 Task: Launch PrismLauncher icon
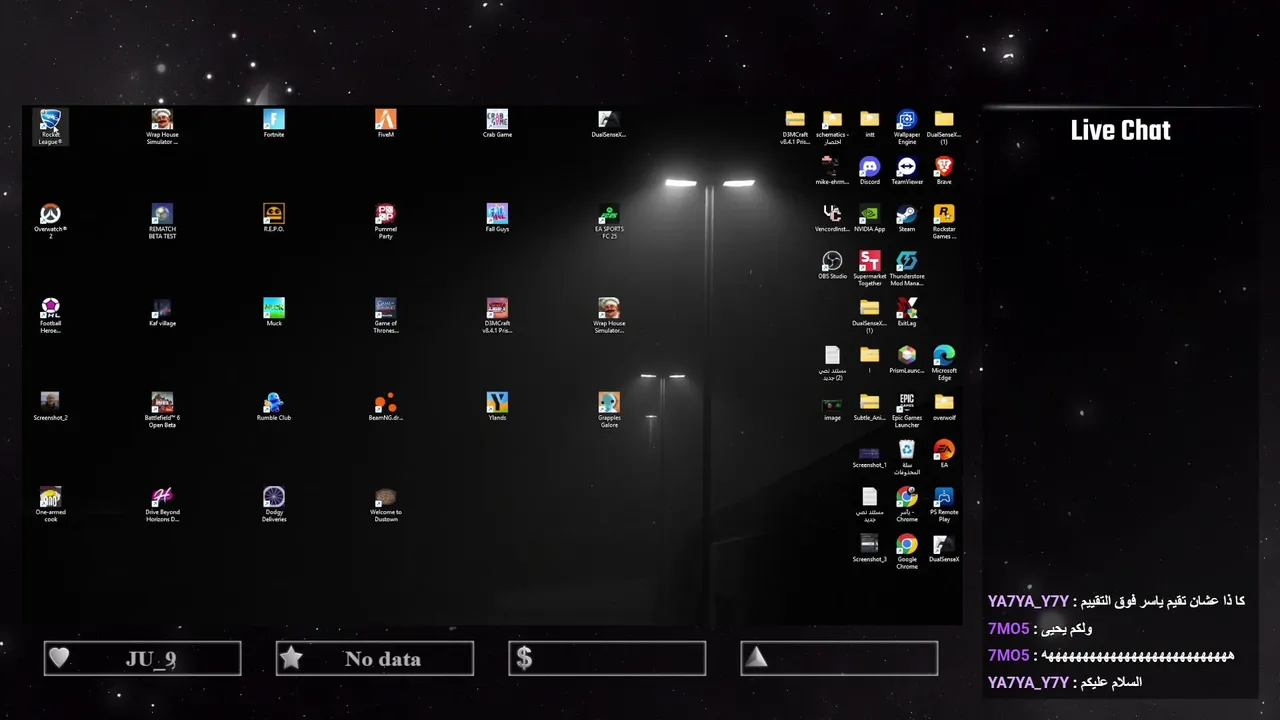906,360
